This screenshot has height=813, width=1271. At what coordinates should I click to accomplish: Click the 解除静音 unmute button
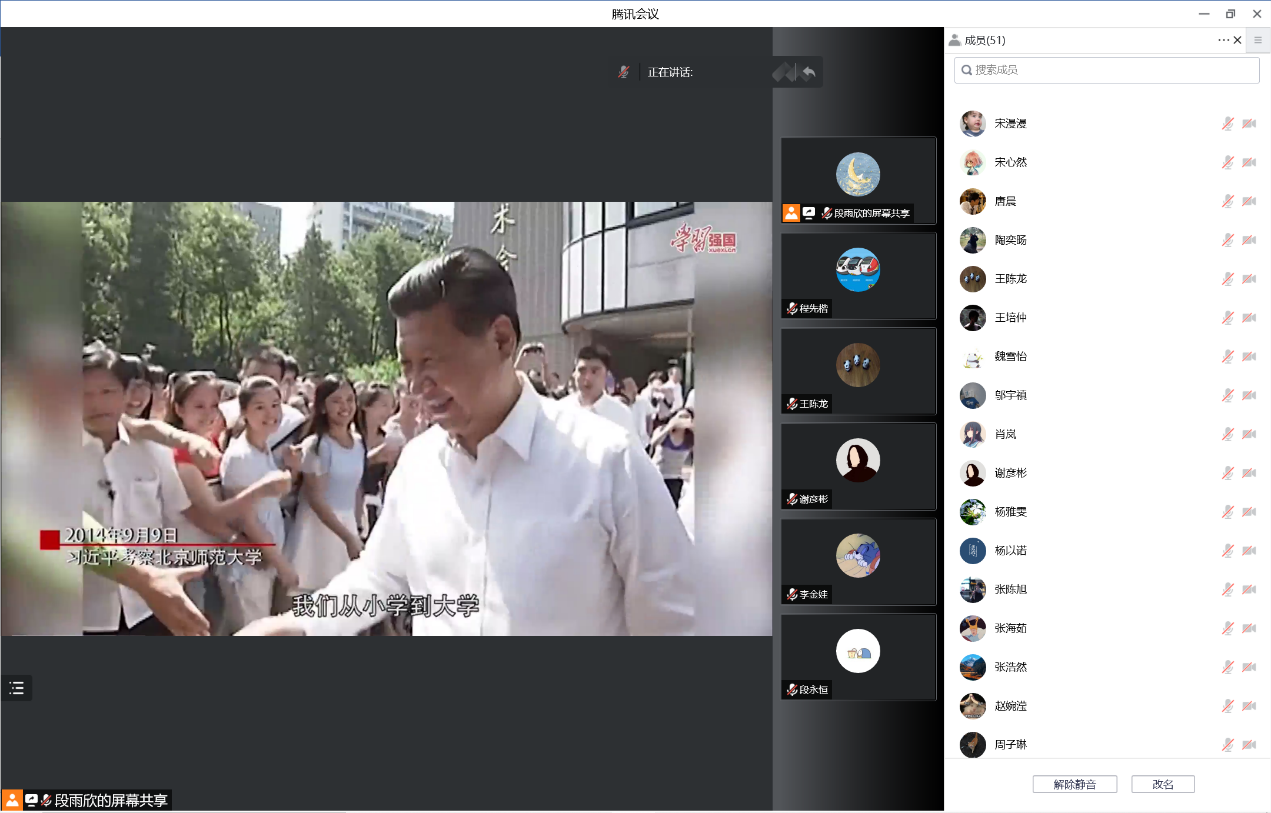tap(1074, 784)
